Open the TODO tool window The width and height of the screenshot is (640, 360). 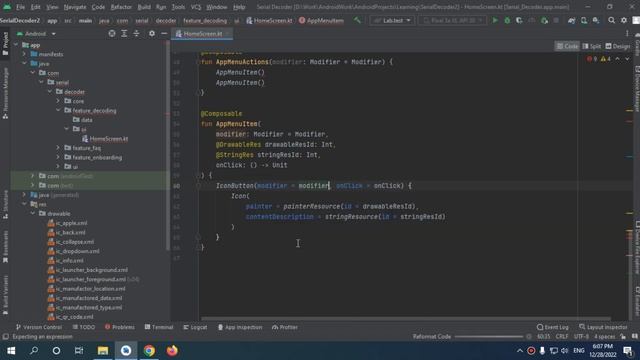[84, 327]
